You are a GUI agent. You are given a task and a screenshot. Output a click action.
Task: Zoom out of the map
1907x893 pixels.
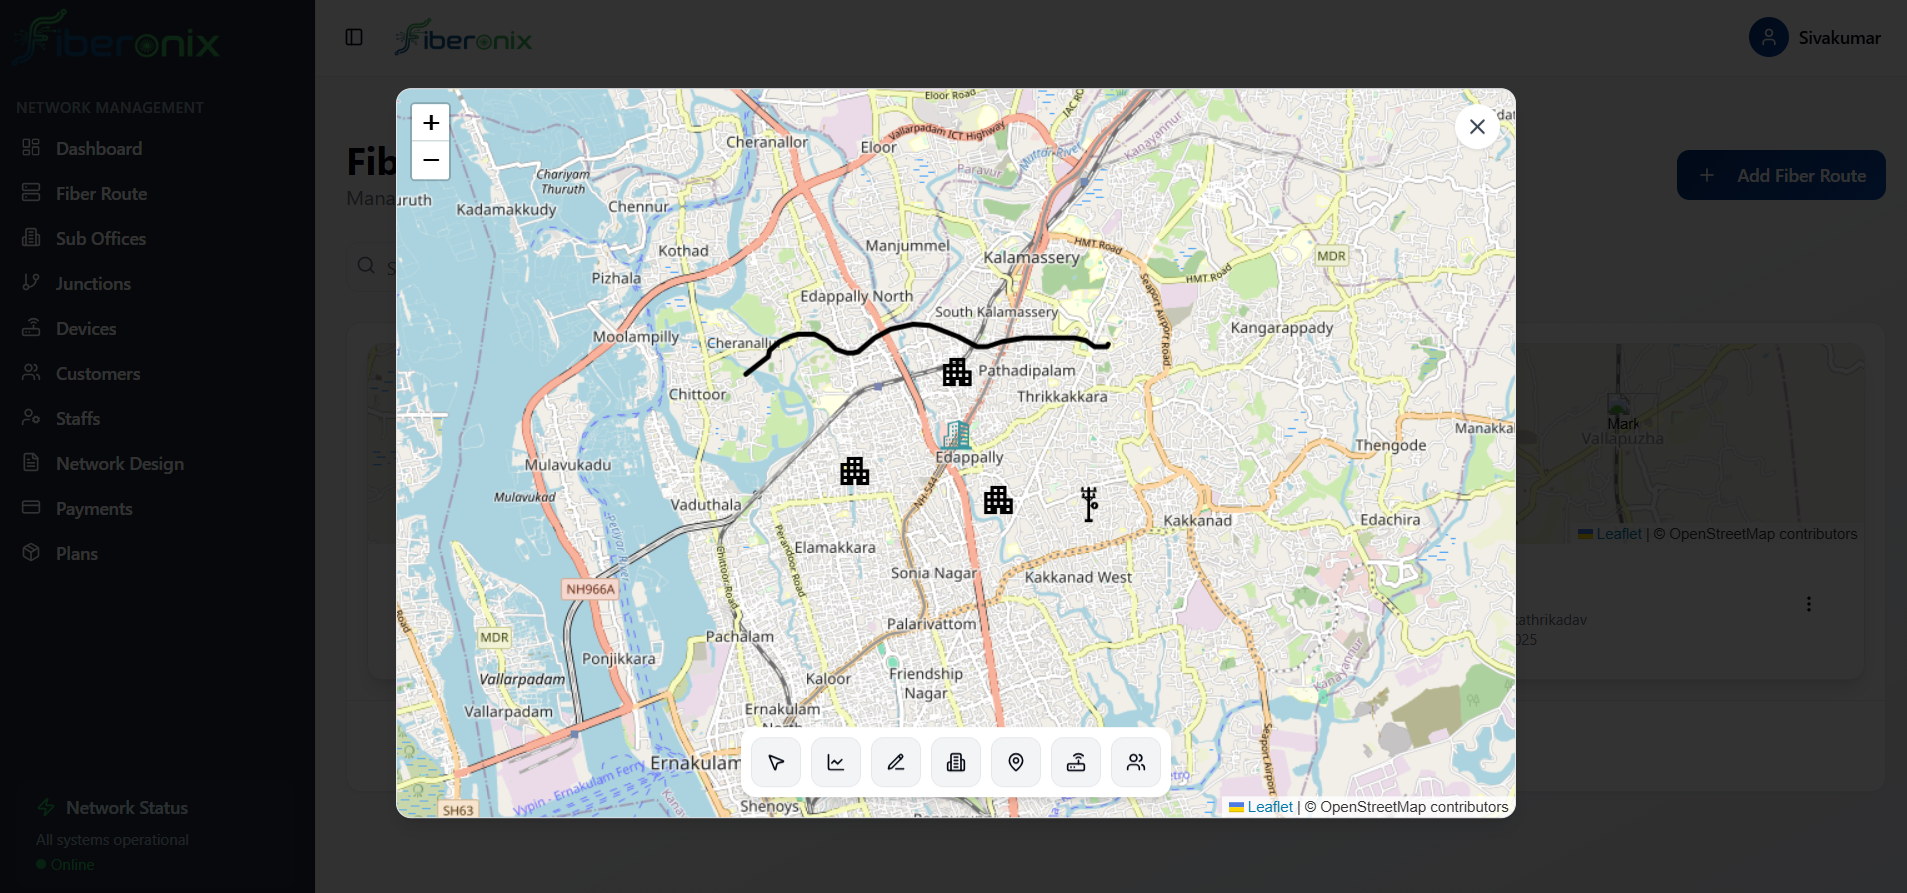point(431,160)
